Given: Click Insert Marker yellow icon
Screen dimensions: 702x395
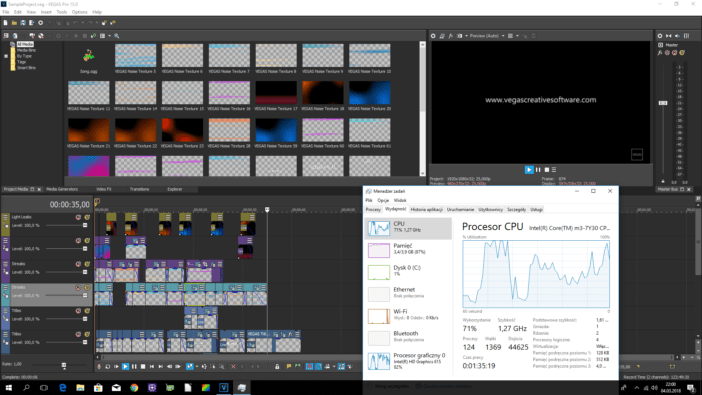Looking at the screenshot, I should 288,366.
